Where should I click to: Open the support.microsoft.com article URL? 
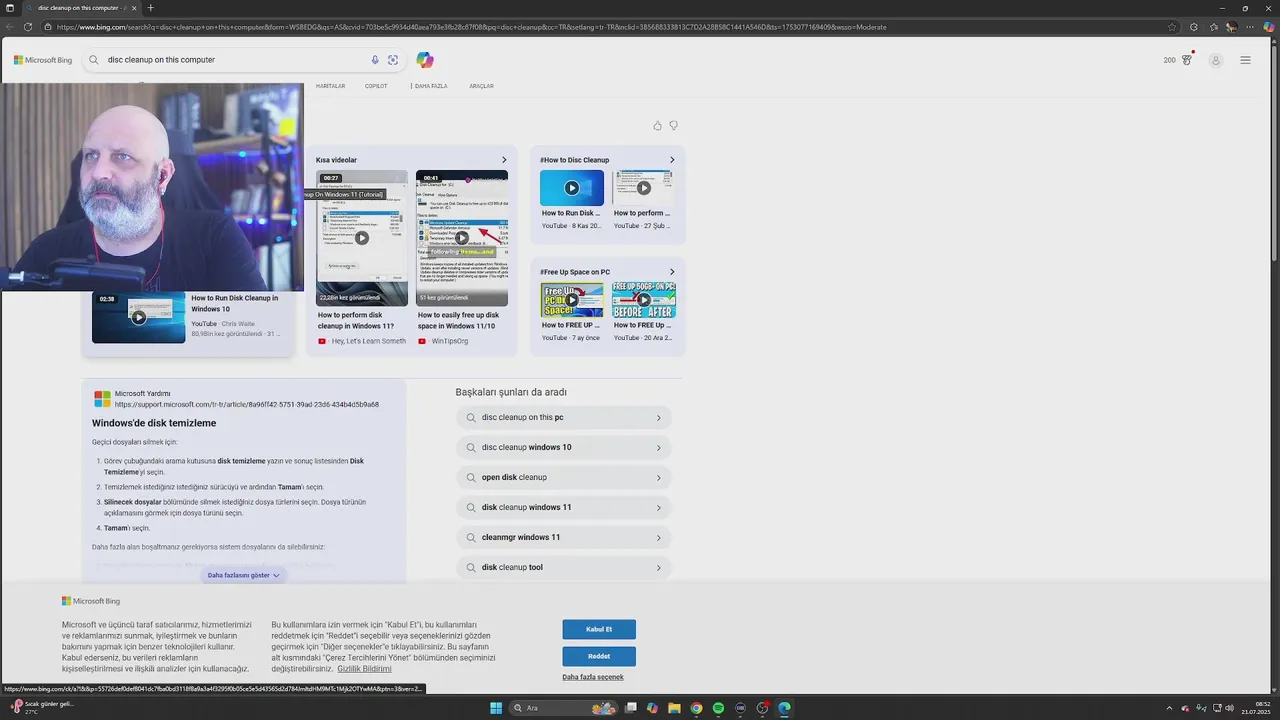tap(246, 405)
